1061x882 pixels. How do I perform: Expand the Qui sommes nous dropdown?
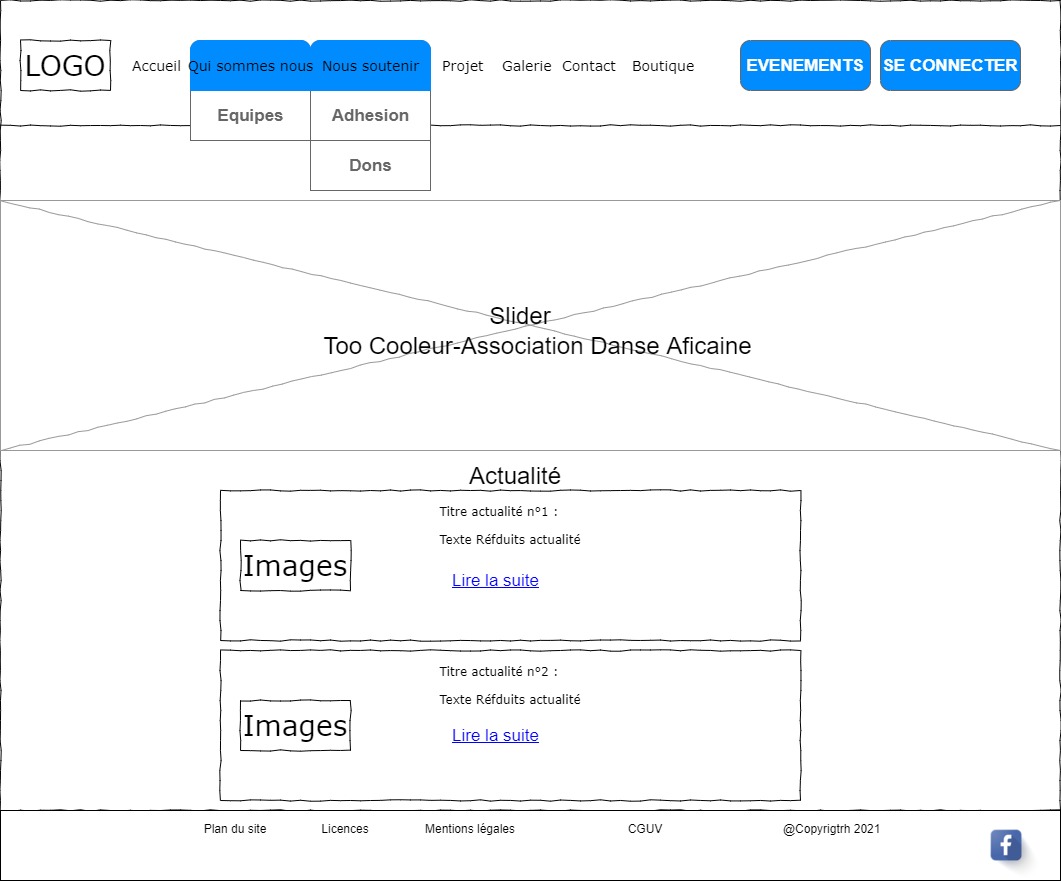coord(250,66)
